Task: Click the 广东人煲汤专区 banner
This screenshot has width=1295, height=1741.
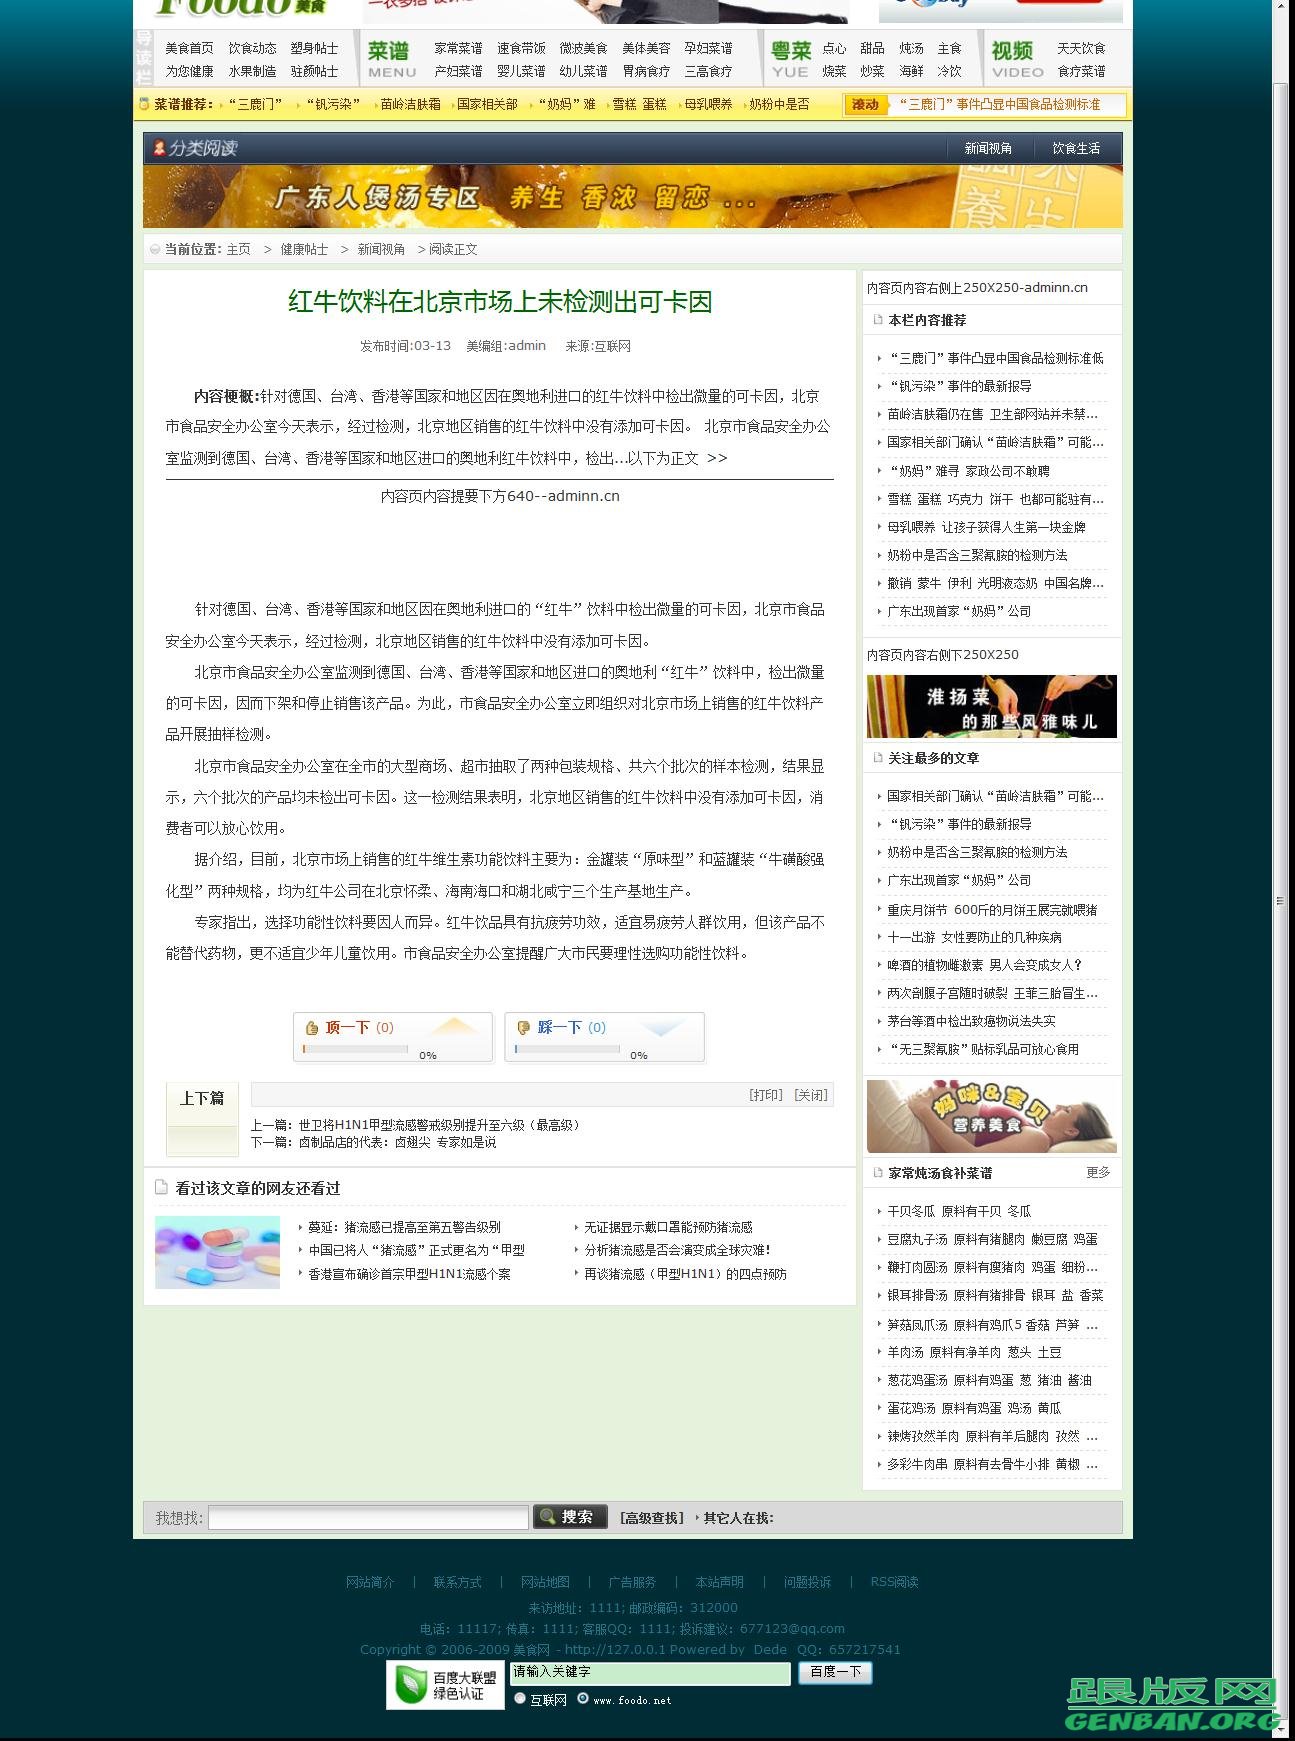Action: (x=632, y=197)
